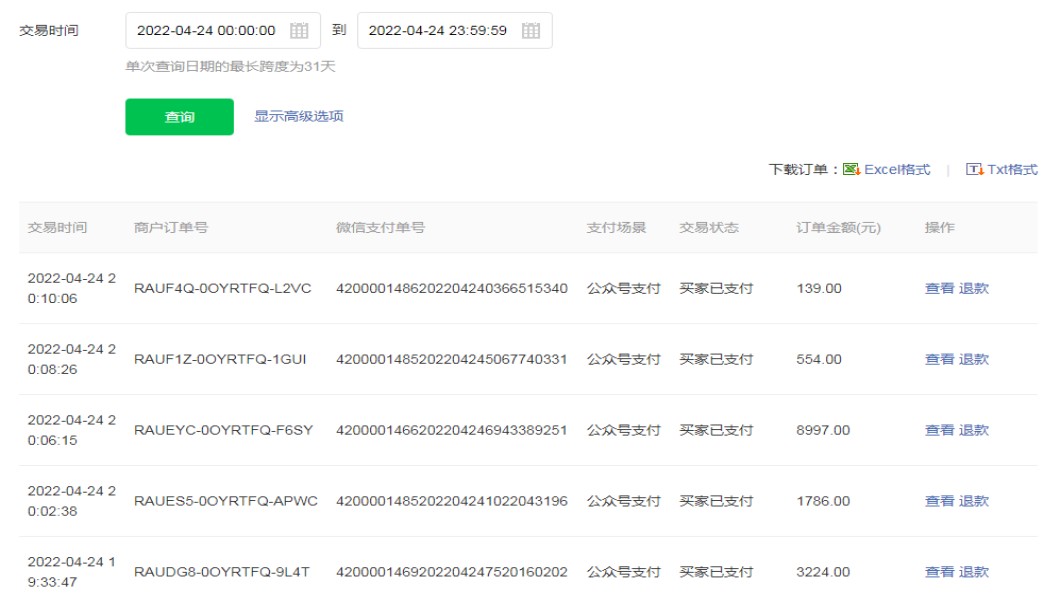Click 退款 for the 3224.00 order
The height and width of the screenshot is (605, 1043).
tap(974, 572)
